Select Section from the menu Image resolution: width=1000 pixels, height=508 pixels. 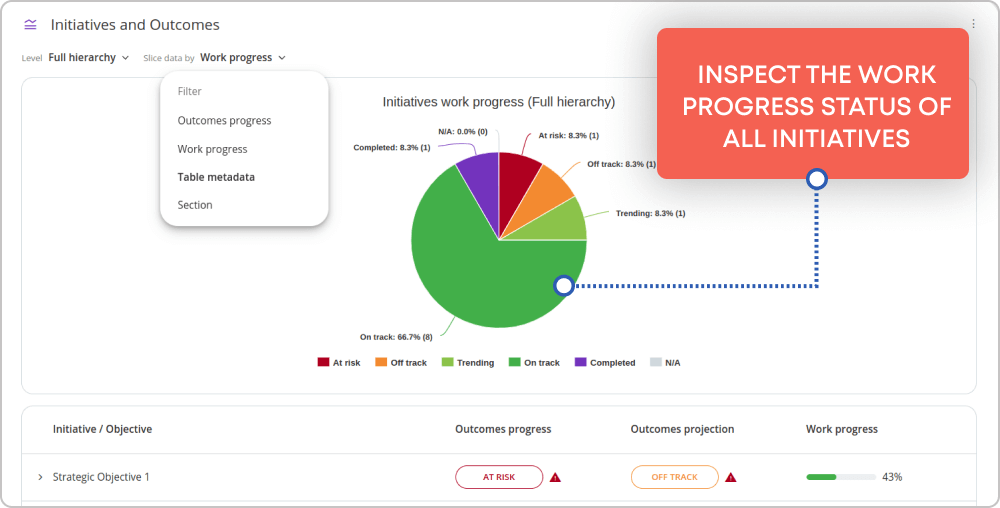[x=195, y=205]
